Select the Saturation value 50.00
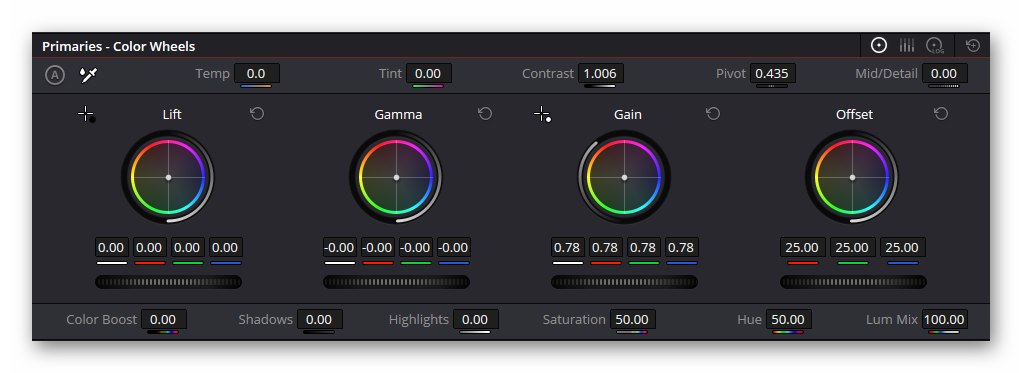The image size is (1022, 373). pos(633,320)
